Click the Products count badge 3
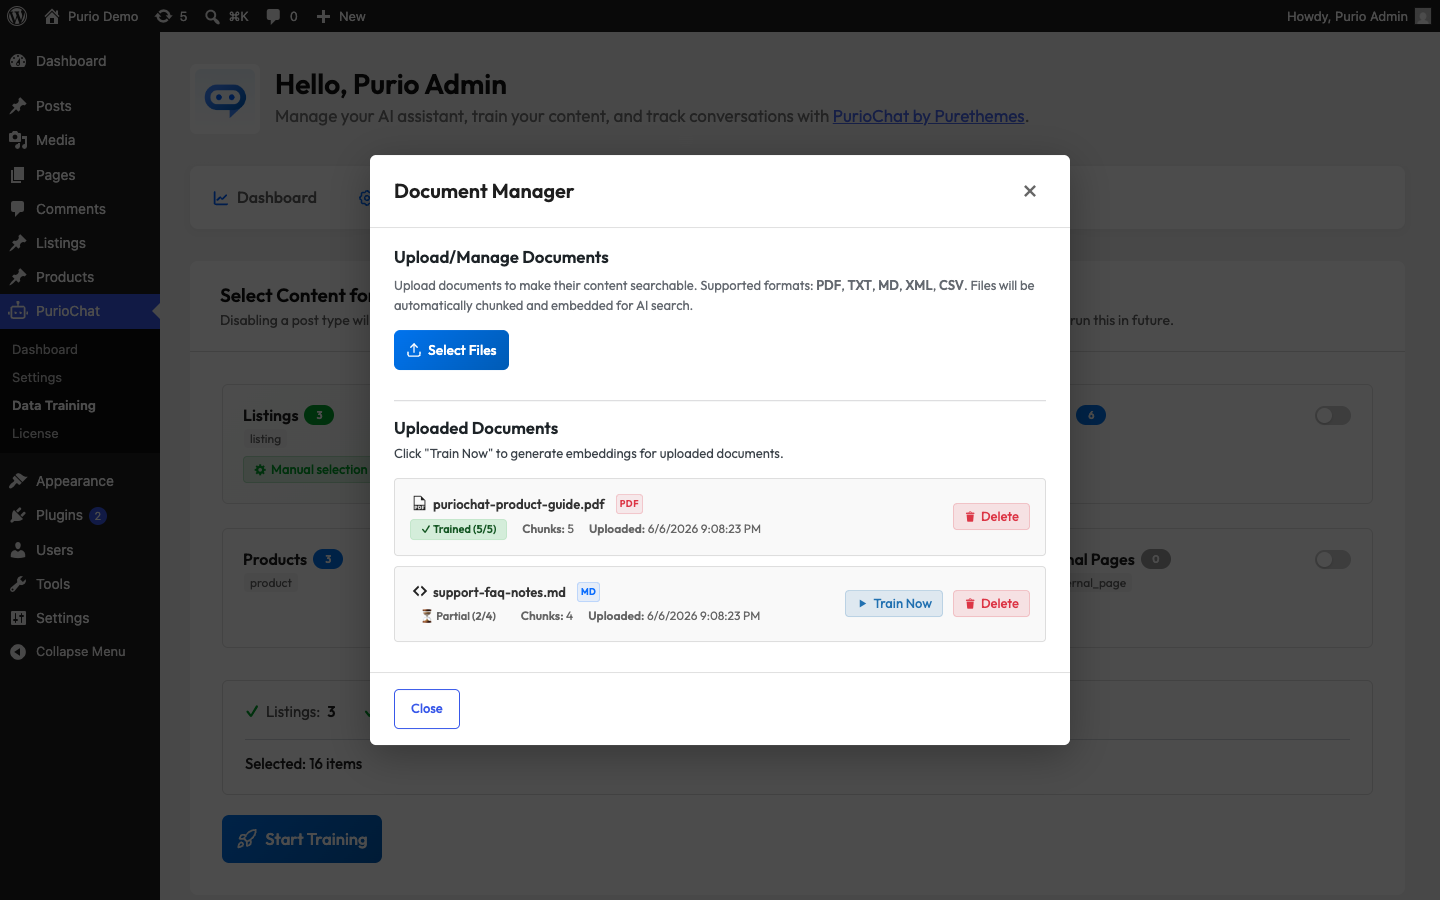Viewport: 1440px width, 900px height. pyautogui.click(x=328, y=559)
